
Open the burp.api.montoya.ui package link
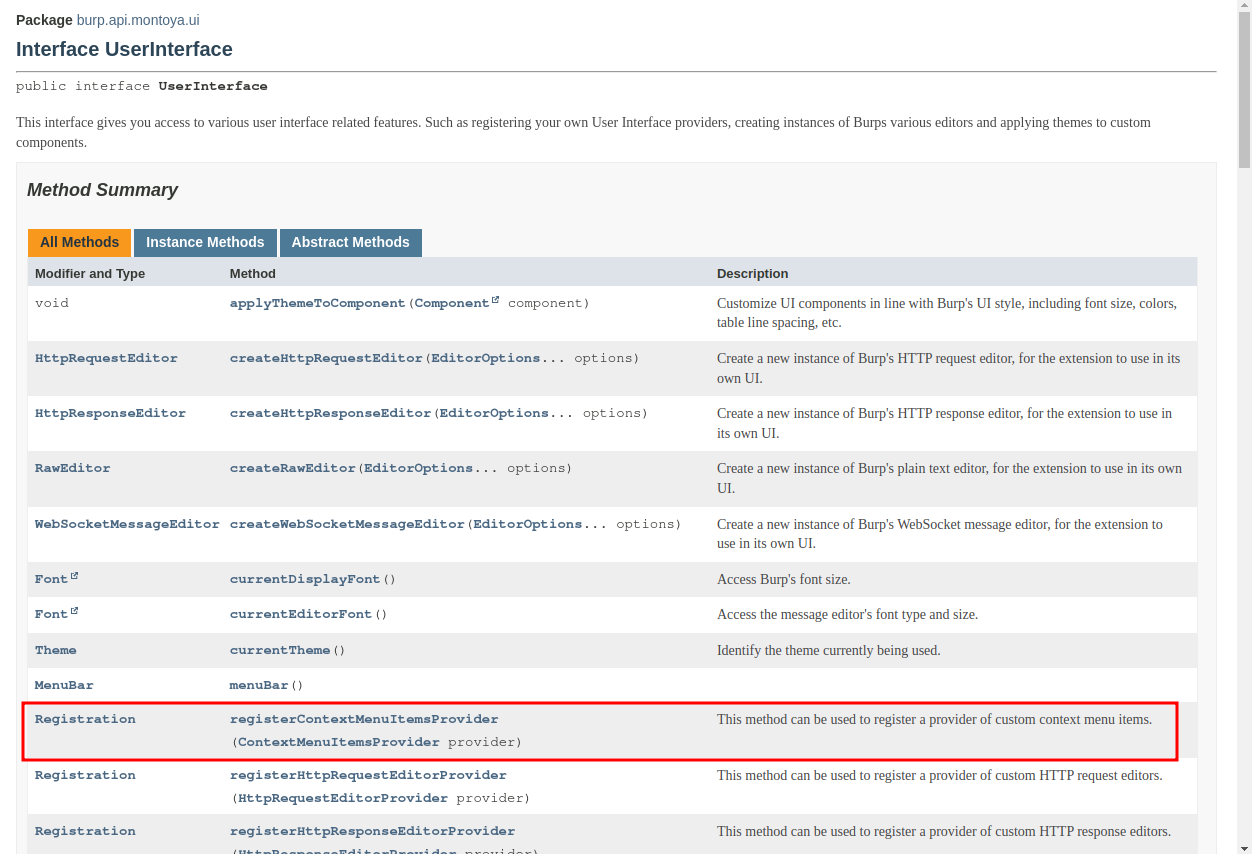click(138, 20)
